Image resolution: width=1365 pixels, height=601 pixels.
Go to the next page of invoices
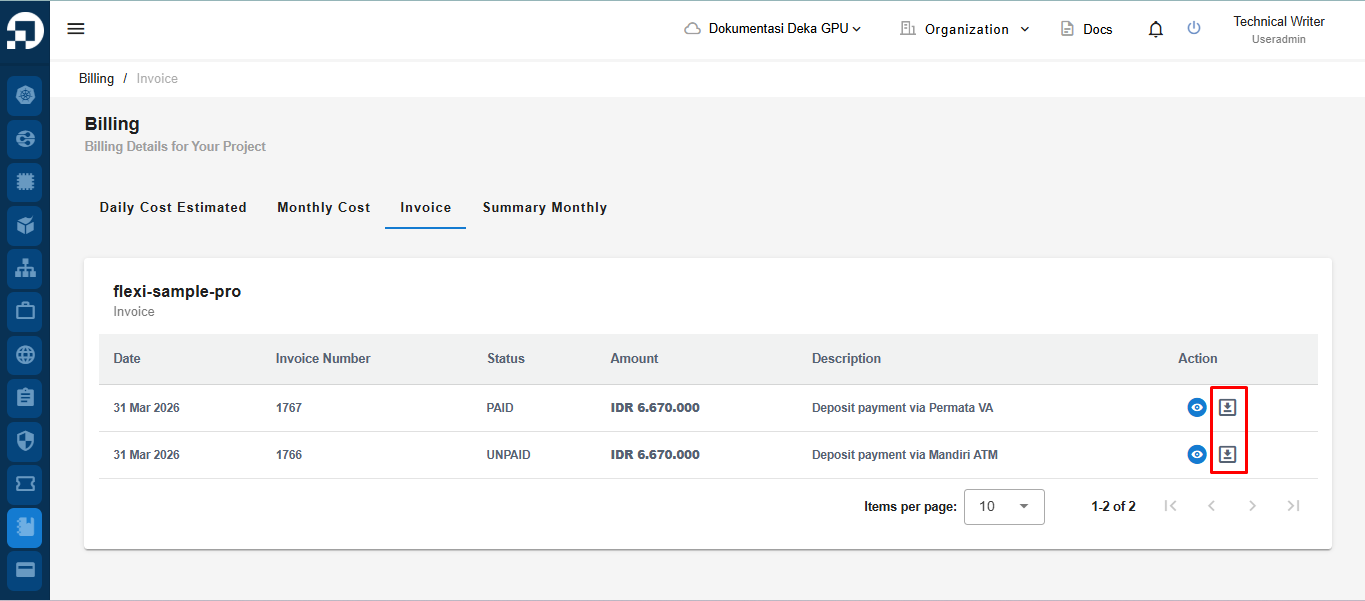click(x=1252, y=506)
